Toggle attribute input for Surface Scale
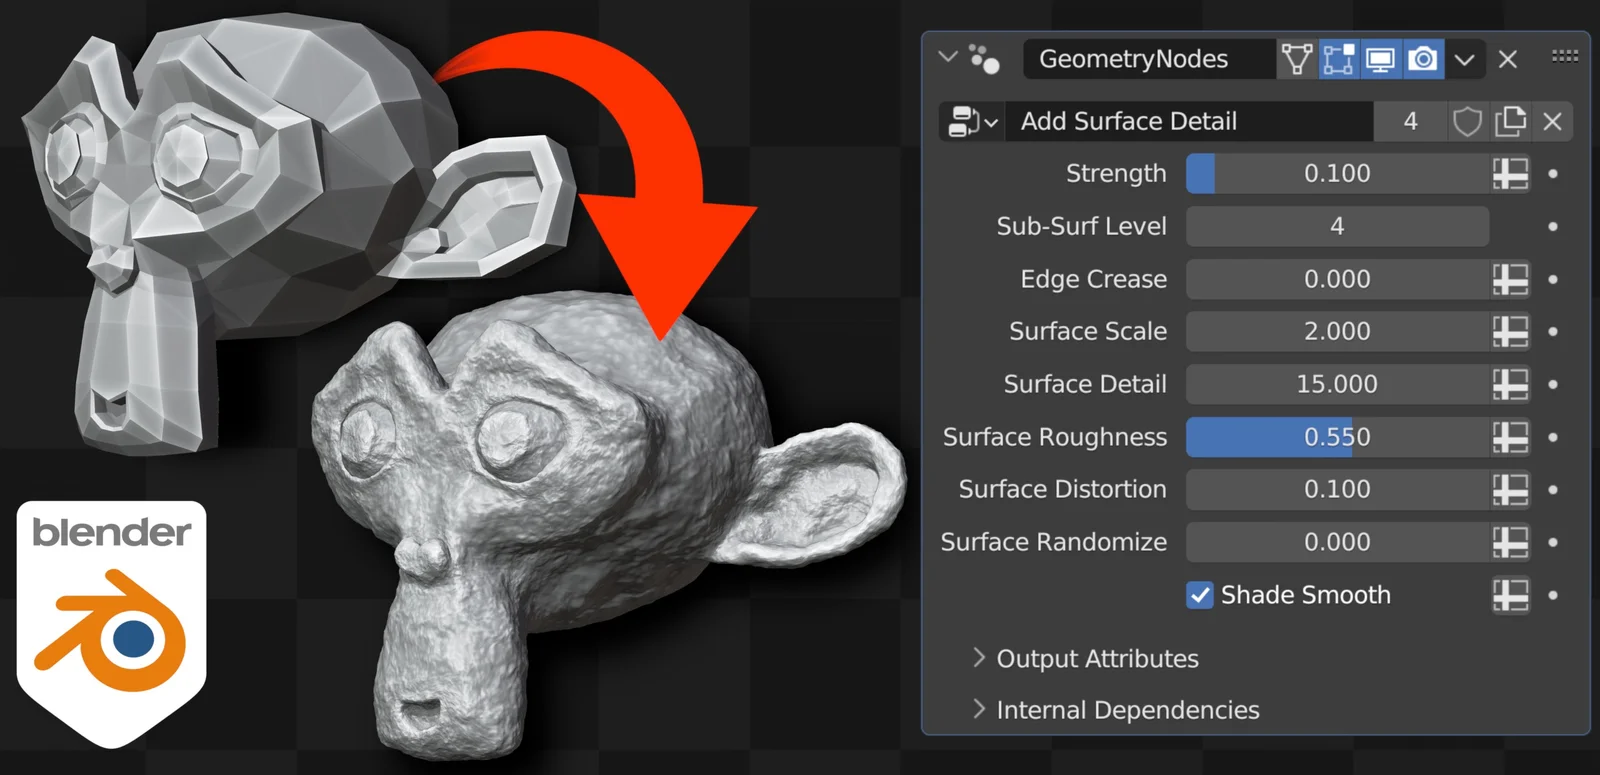 click(1510, 332)
